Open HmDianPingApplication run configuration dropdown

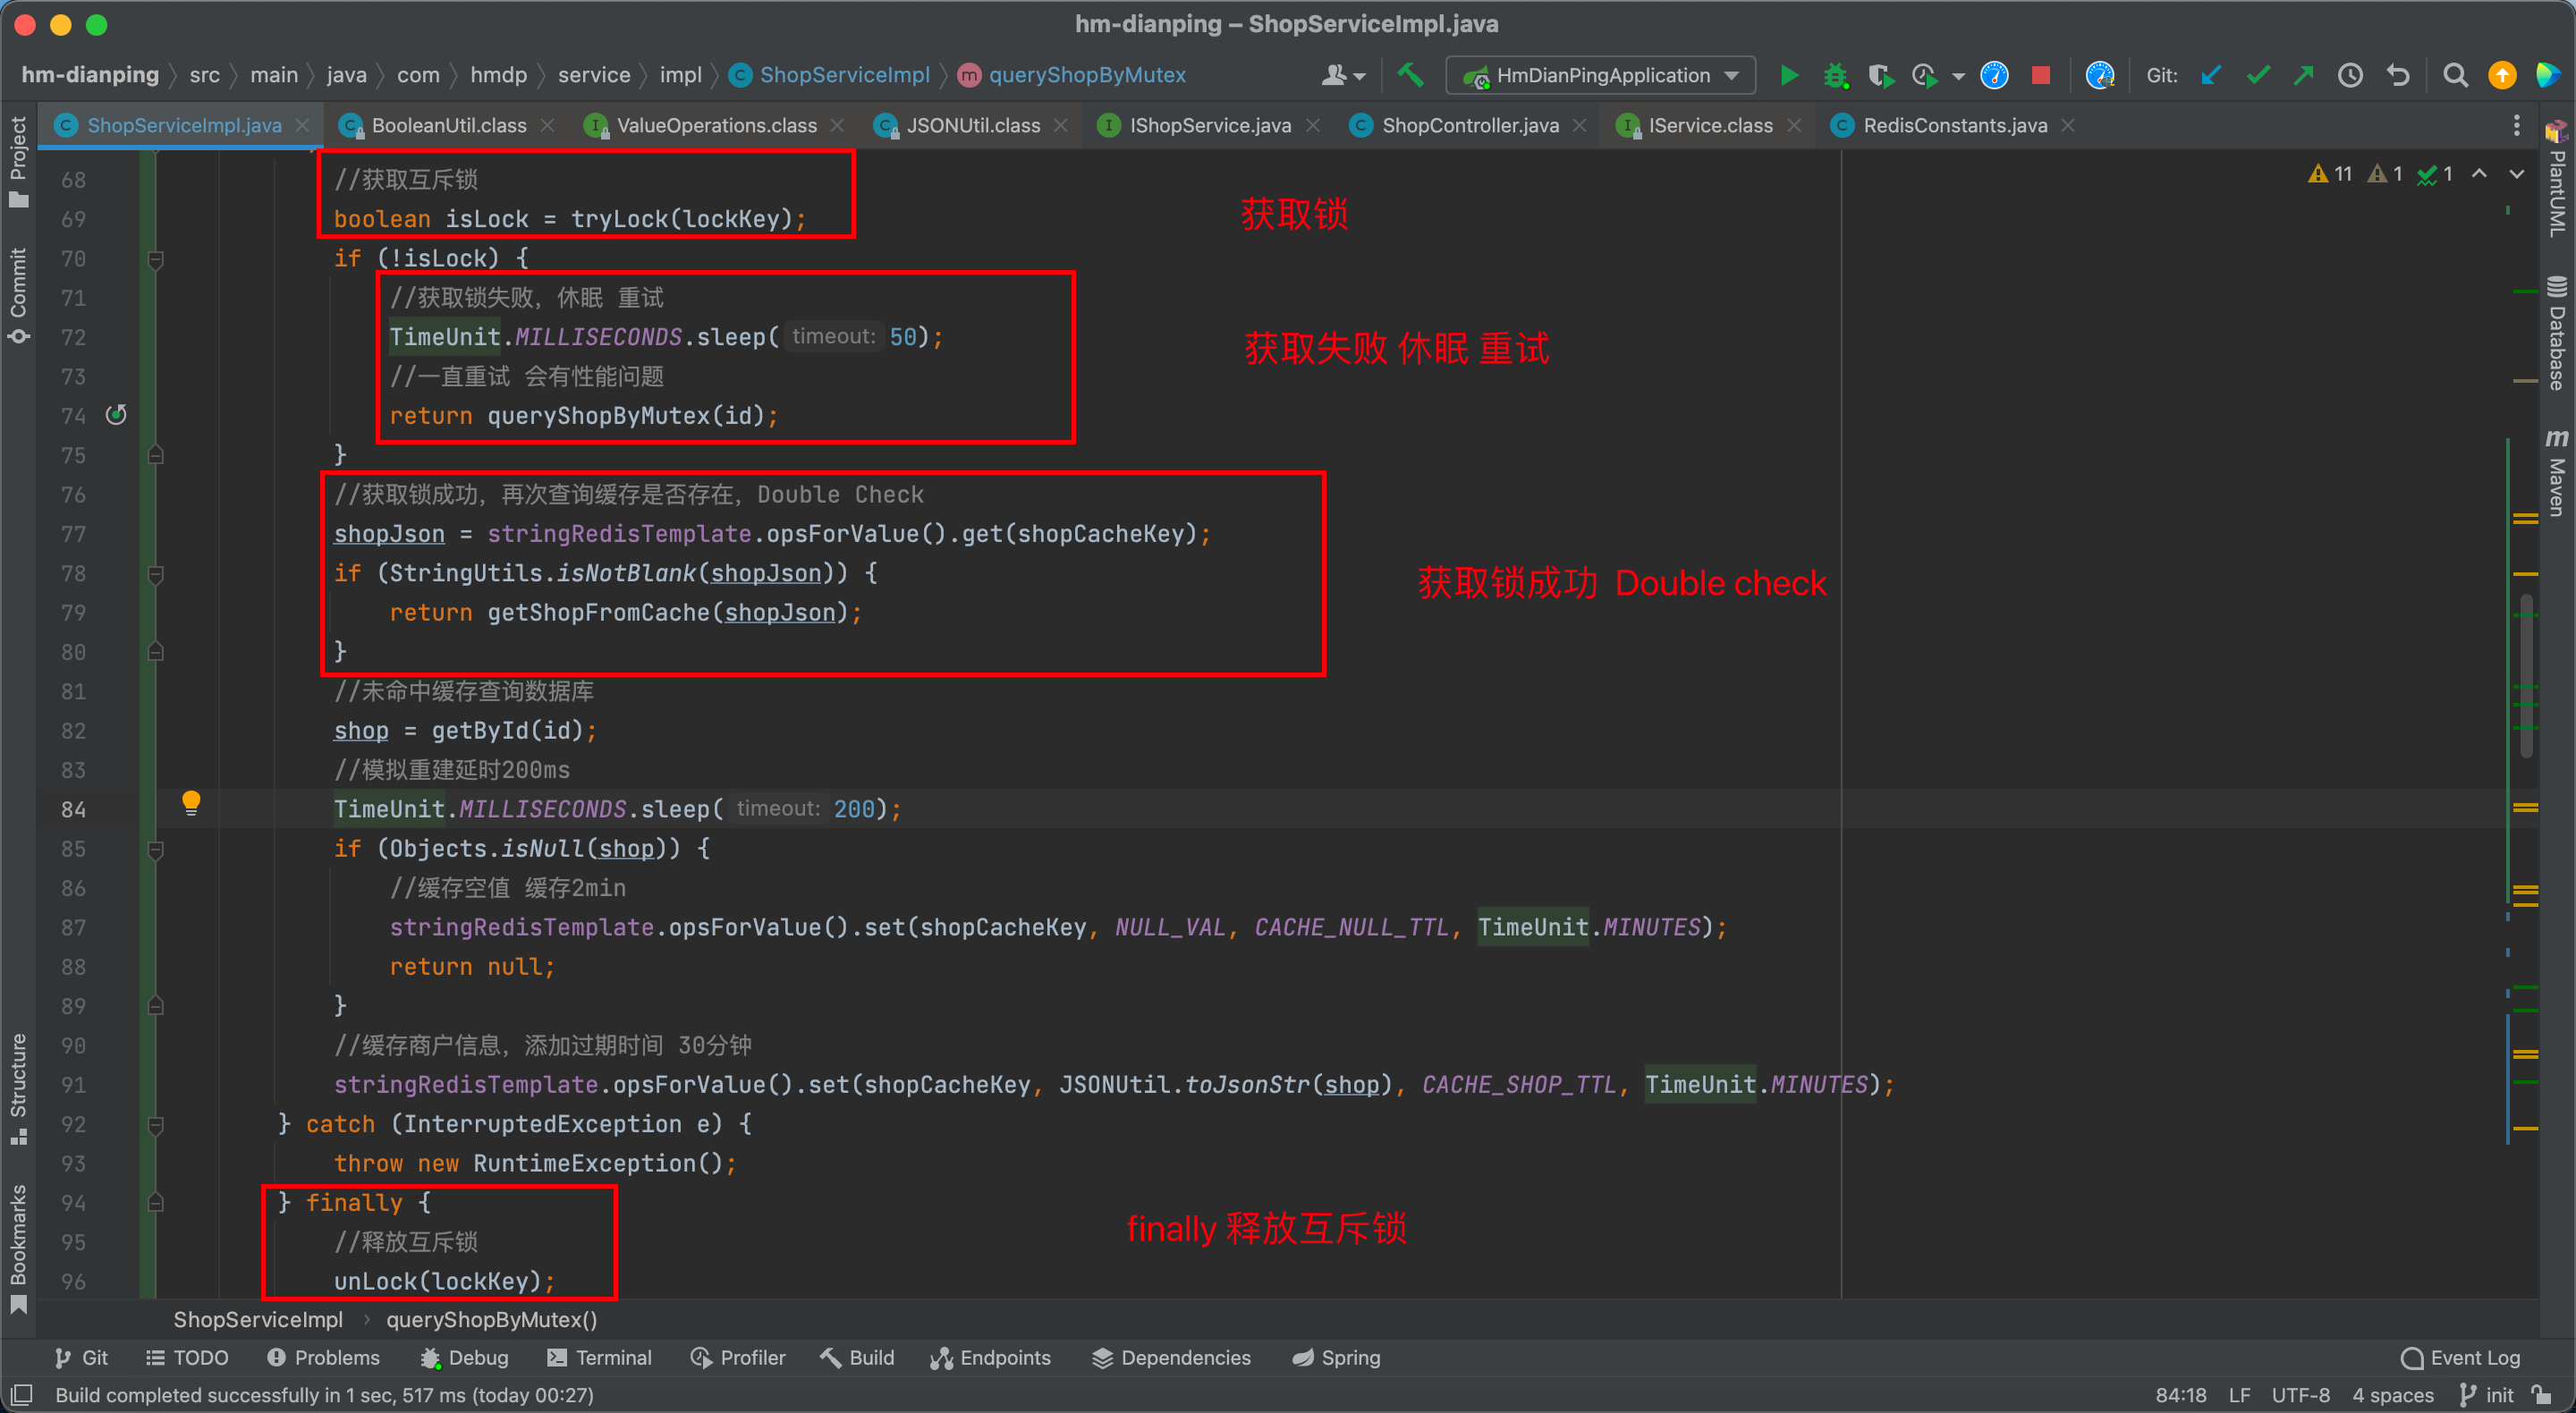click(1600, 75)
